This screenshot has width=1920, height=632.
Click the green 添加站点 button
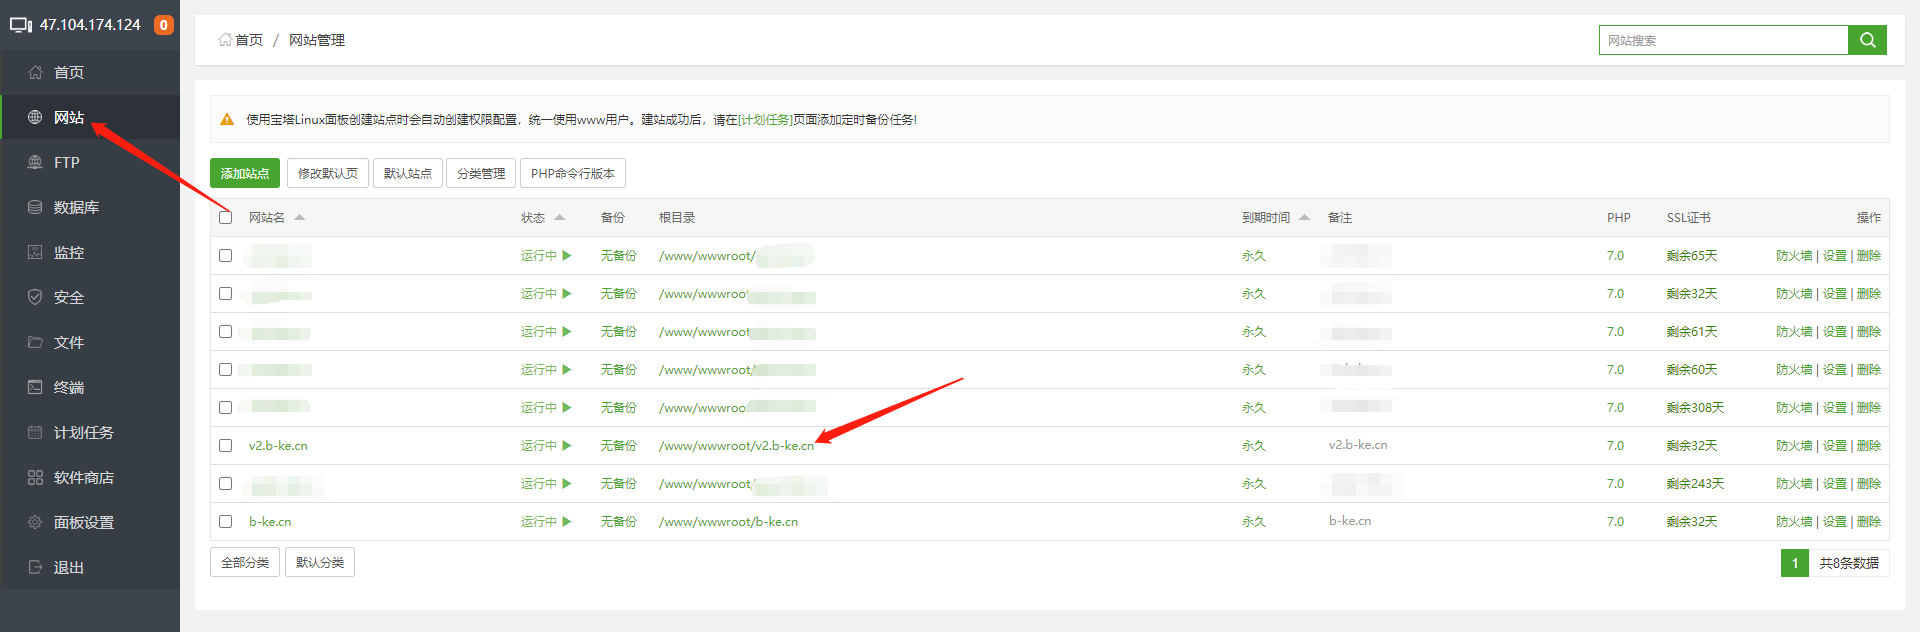pyautogui.click(x=245, y=173)
